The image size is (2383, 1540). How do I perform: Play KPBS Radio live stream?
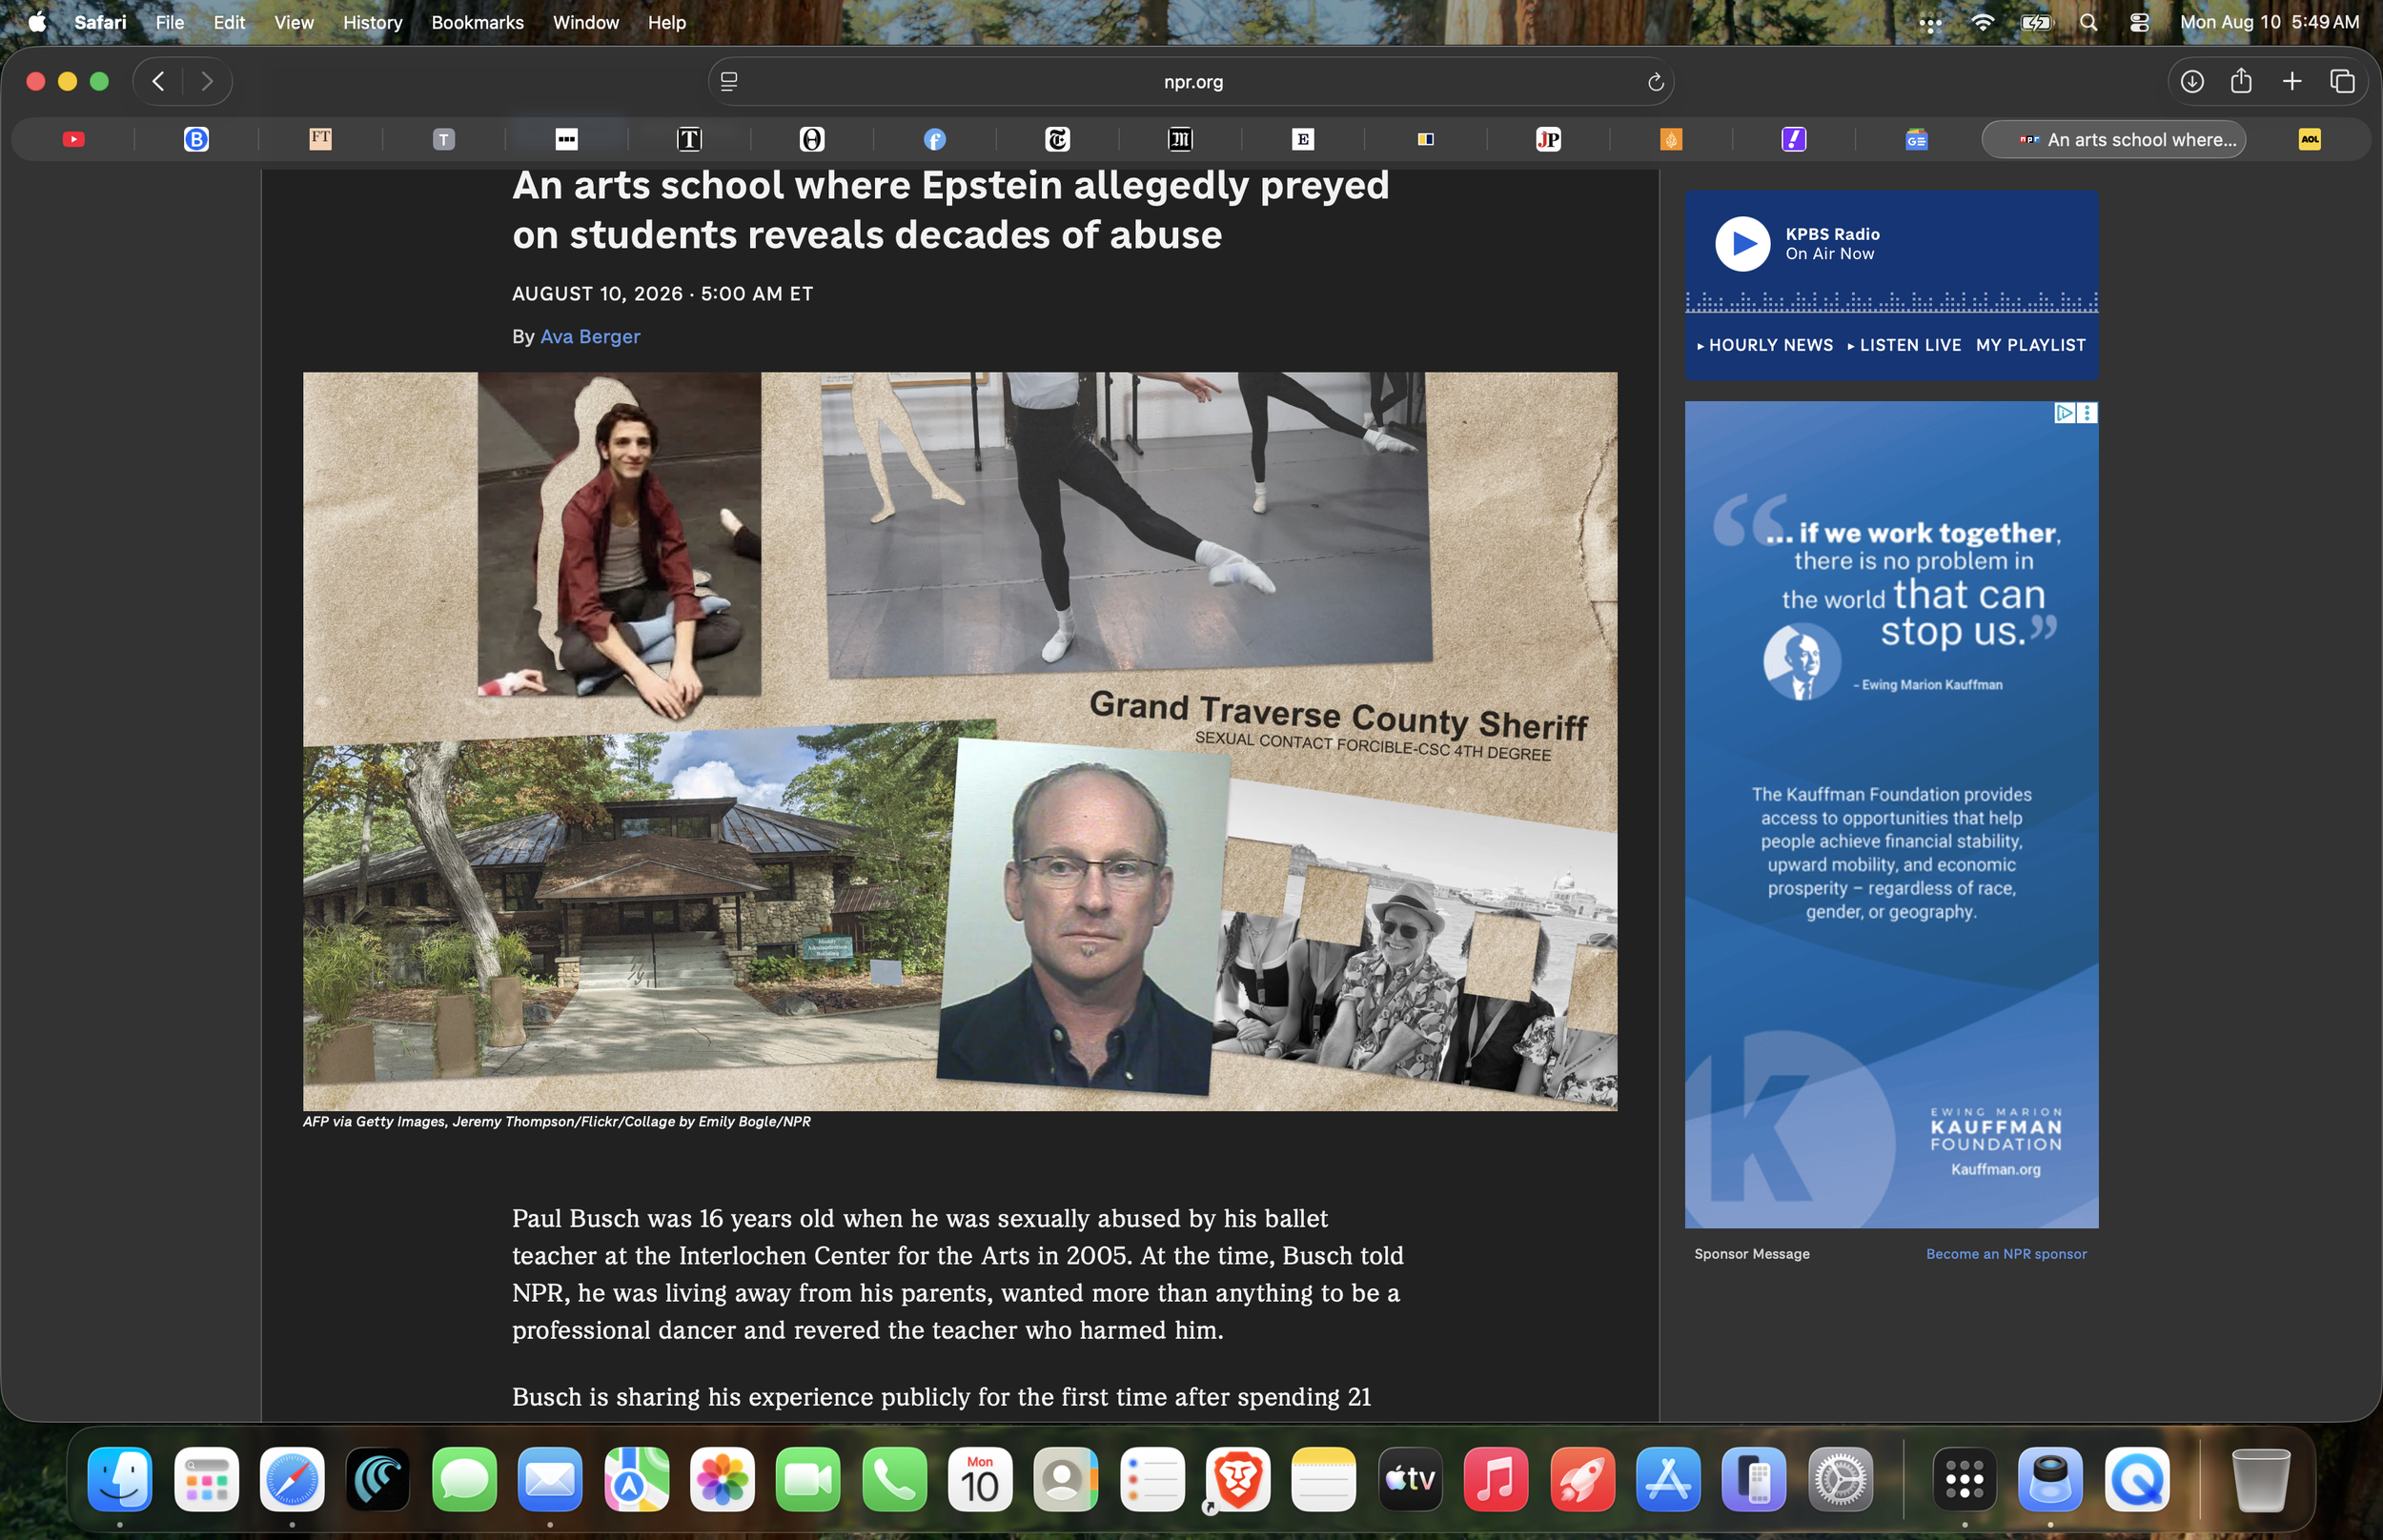(x=1742, y=244)
